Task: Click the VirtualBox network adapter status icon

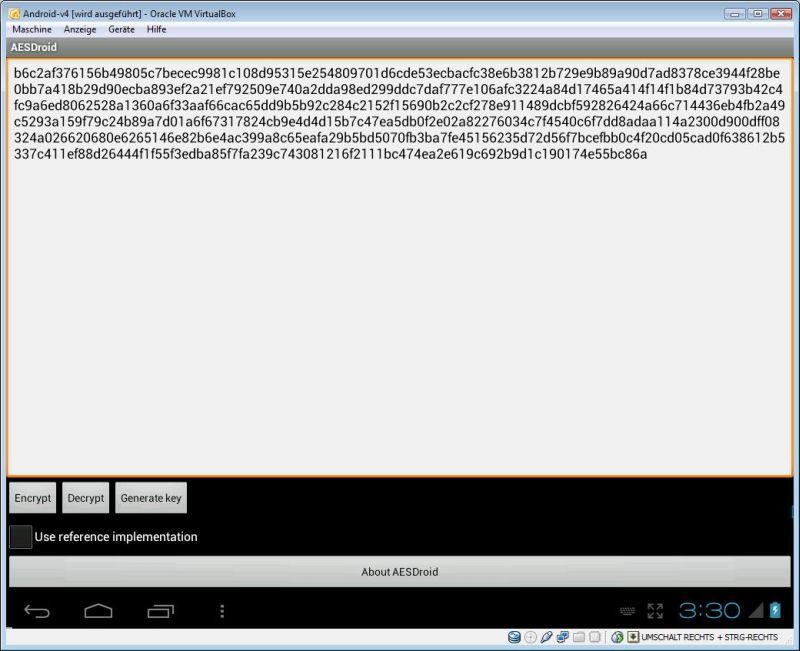Action: click(x=563, y=637)
